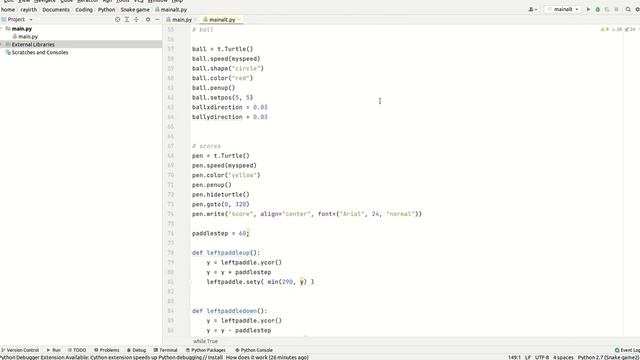Click Select Opened File target icon
Screen dimensions: 640x360
[118, 19]
